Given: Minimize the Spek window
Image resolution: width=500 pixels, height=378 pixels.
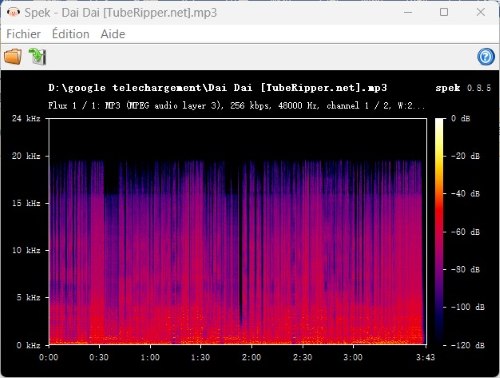Looking at the screenshot, I should pos(408,13).
